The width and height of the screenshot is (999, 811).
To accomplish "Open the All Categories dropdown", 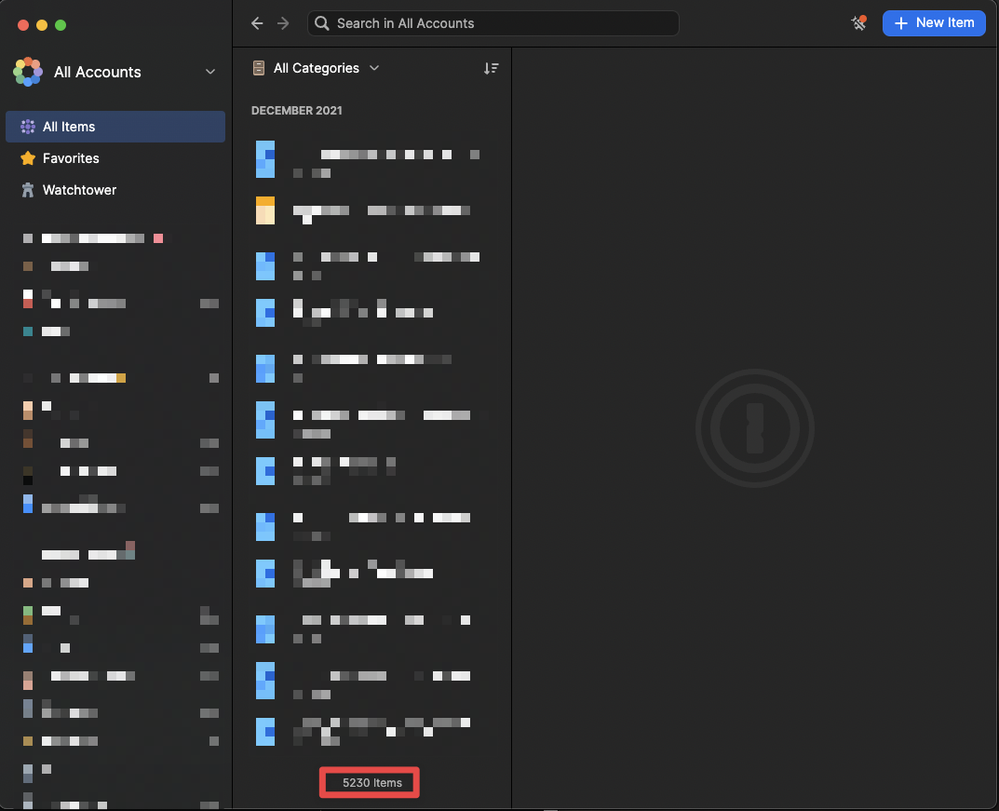I will tap(326, 68).
